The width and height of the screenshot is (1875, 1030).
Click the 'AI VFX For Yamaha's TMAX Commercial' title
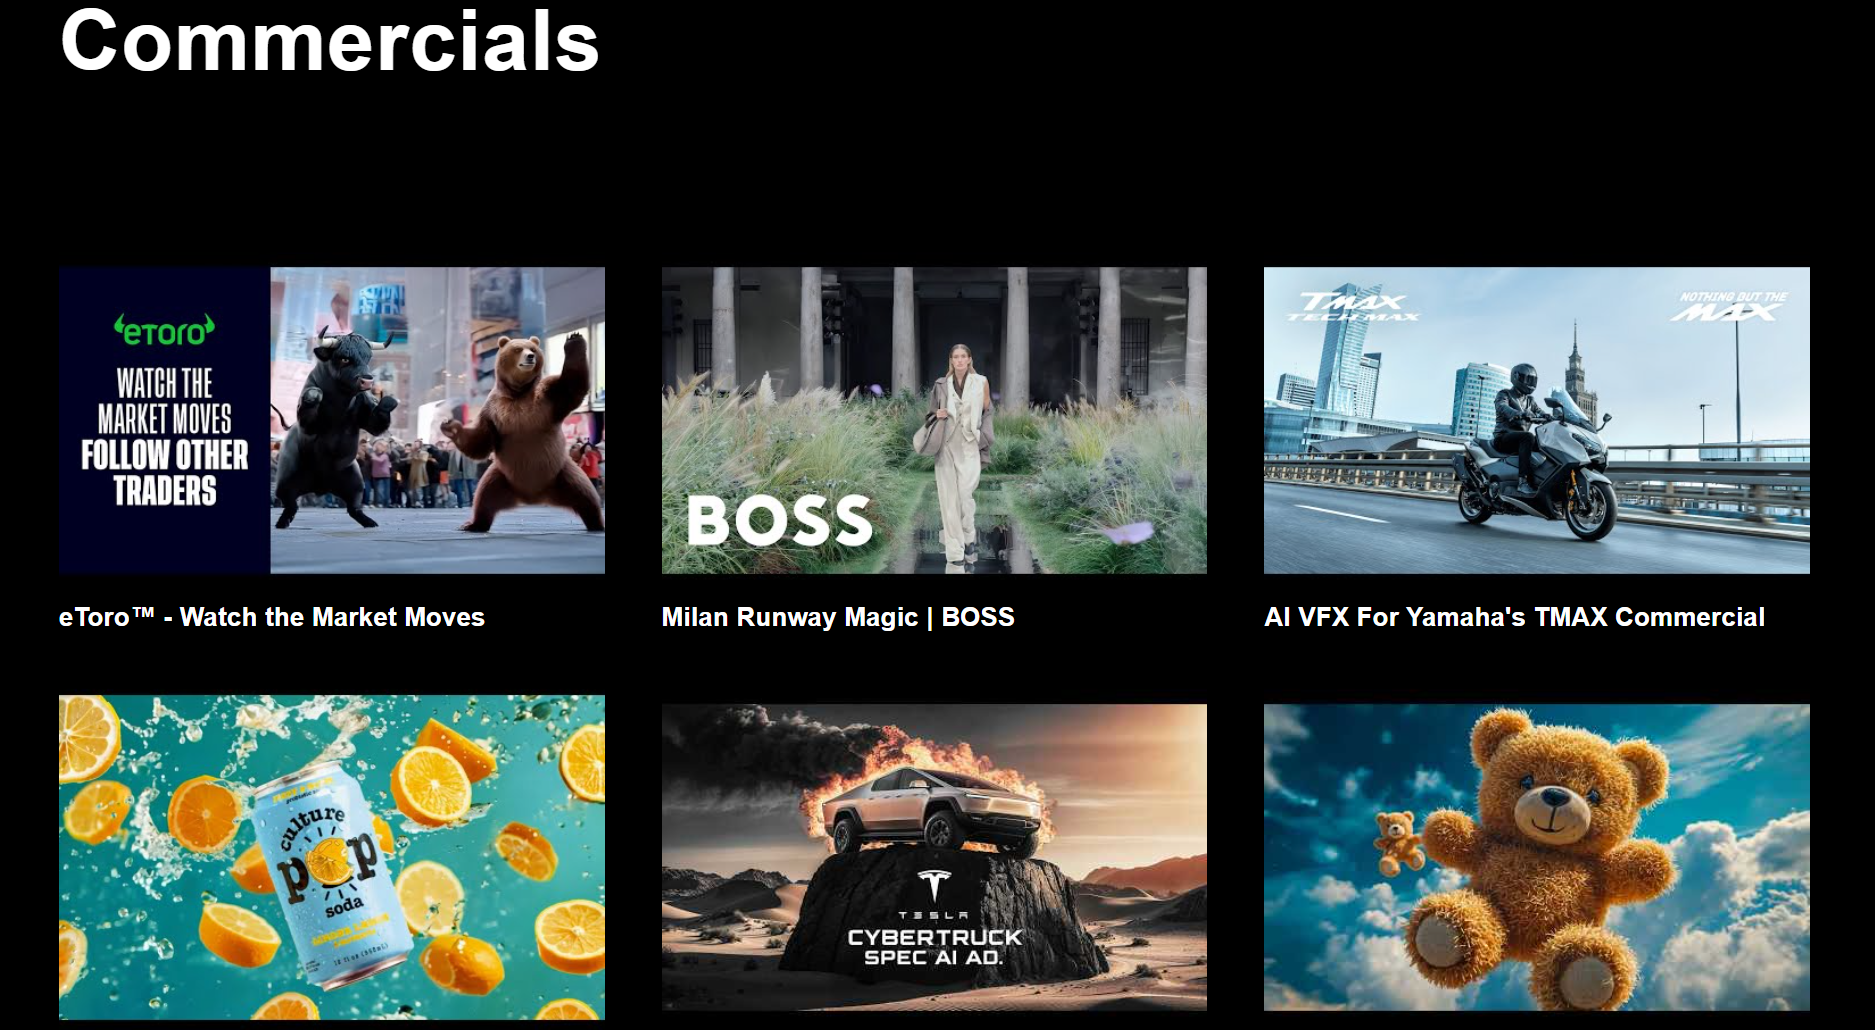tap(1515, 617)
